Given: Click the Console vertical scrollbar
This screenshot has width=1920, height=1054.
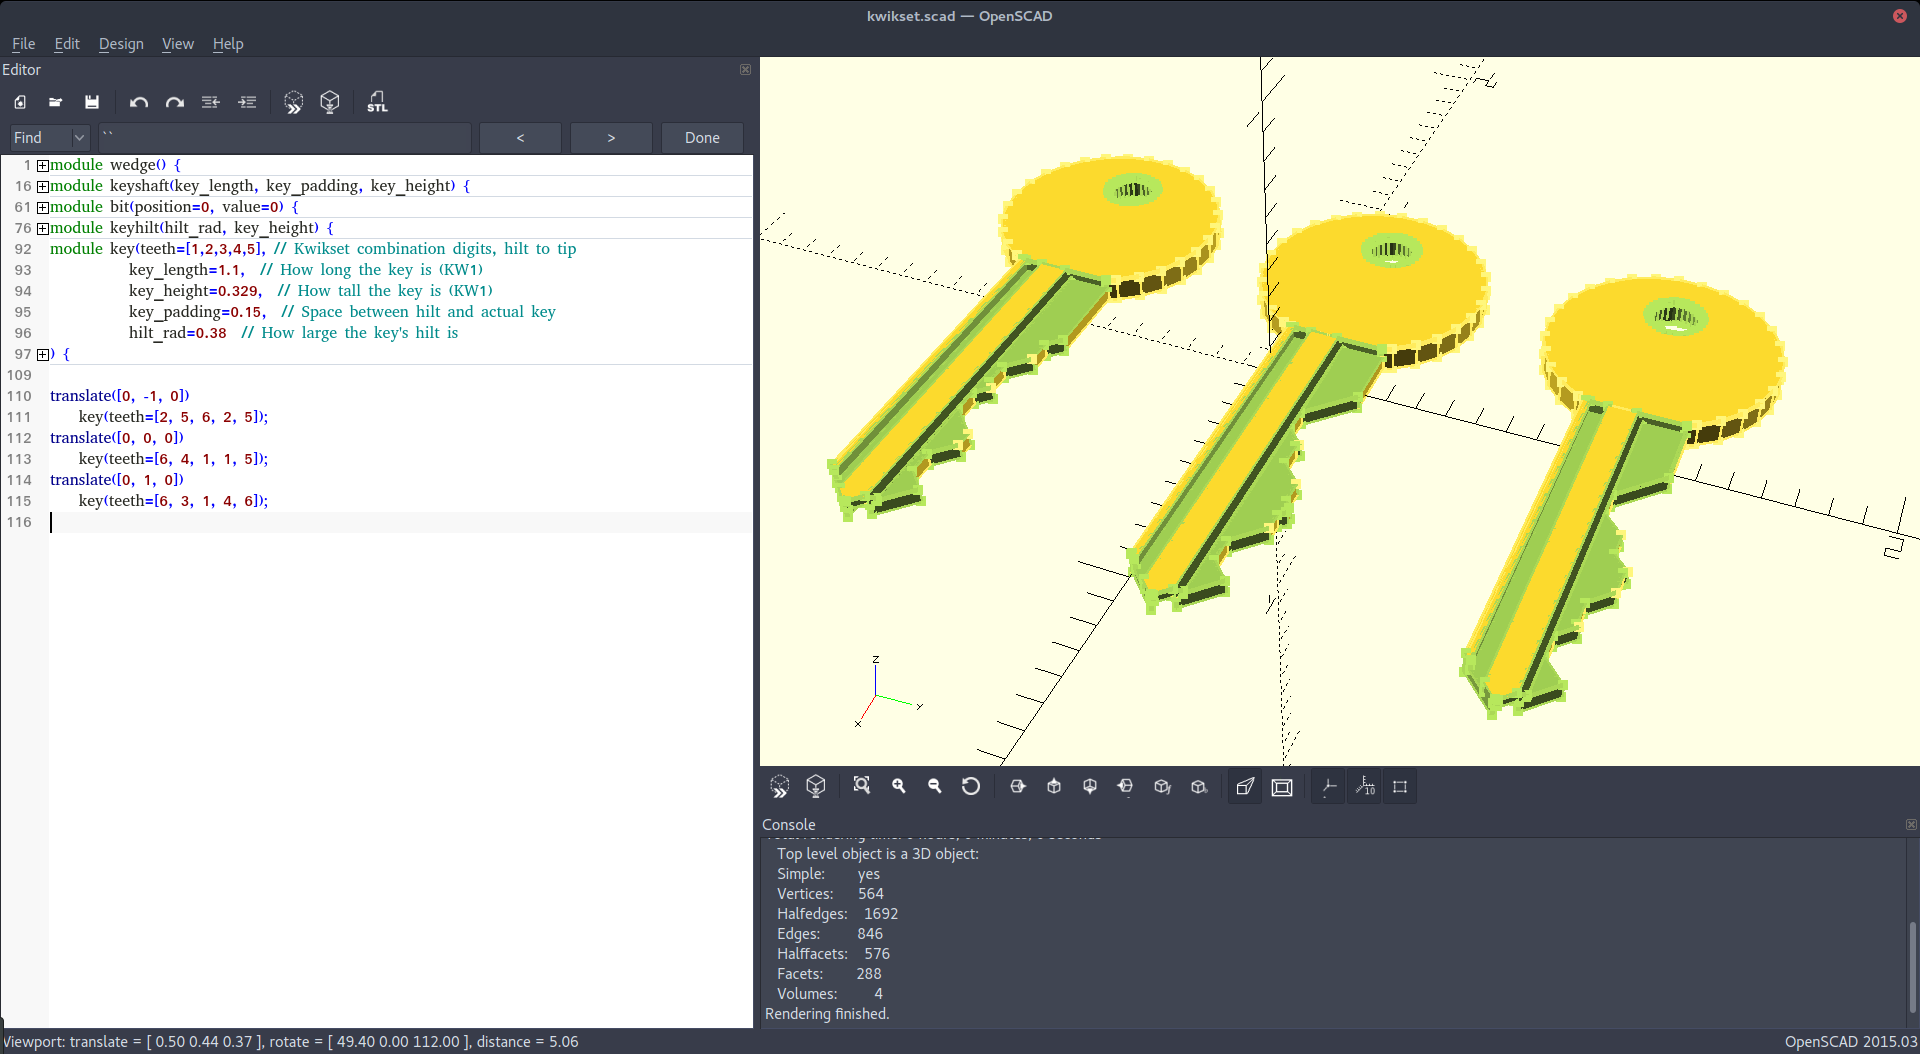Looking at the screenshot, I should [x=1912, y=966].
